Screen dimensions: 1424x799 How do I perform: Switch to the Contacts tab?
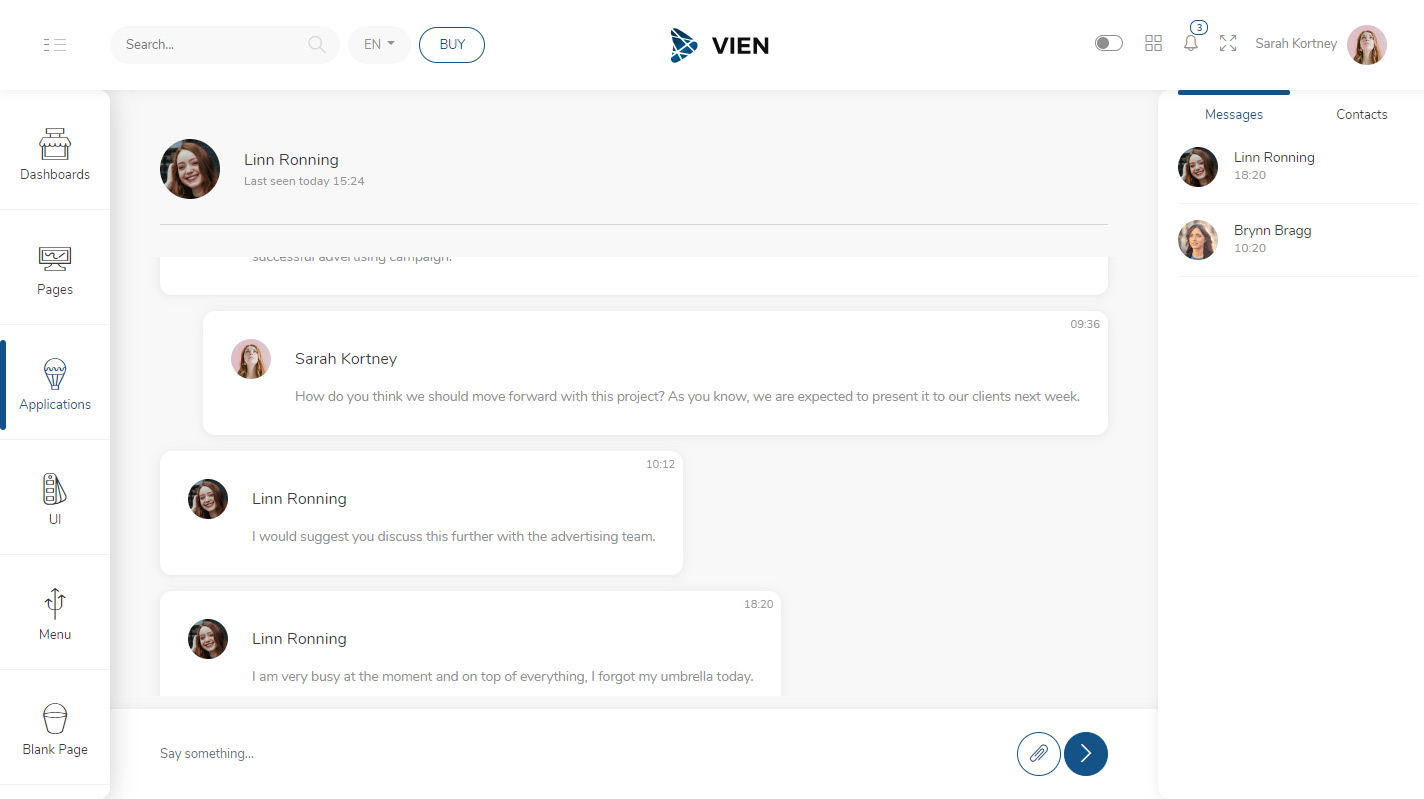point(1361,114)
